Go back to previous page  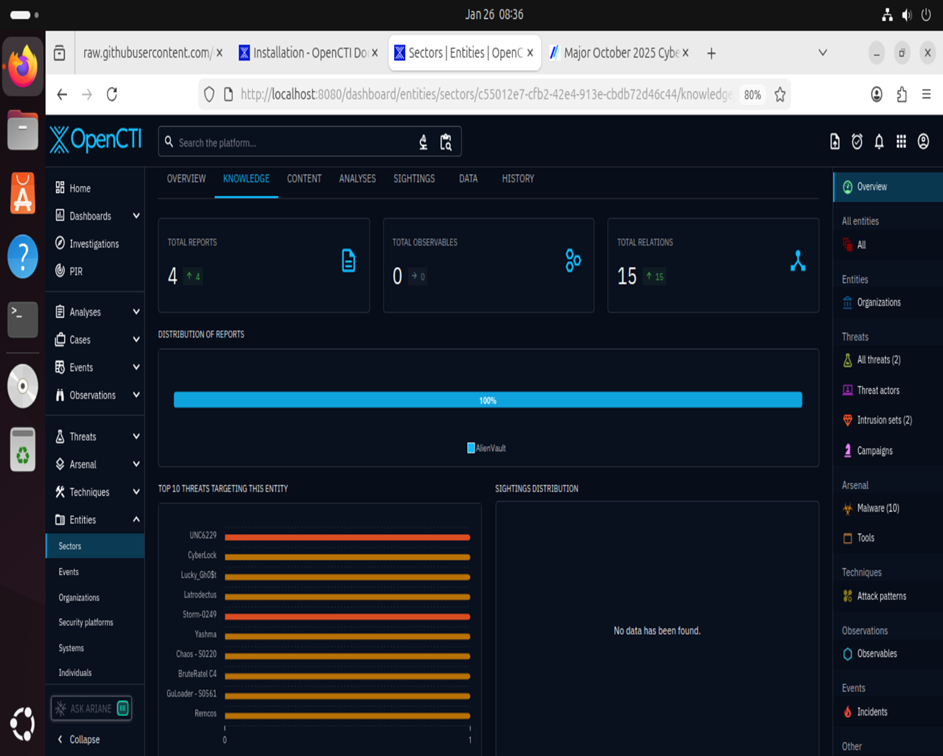click(62, 94)
